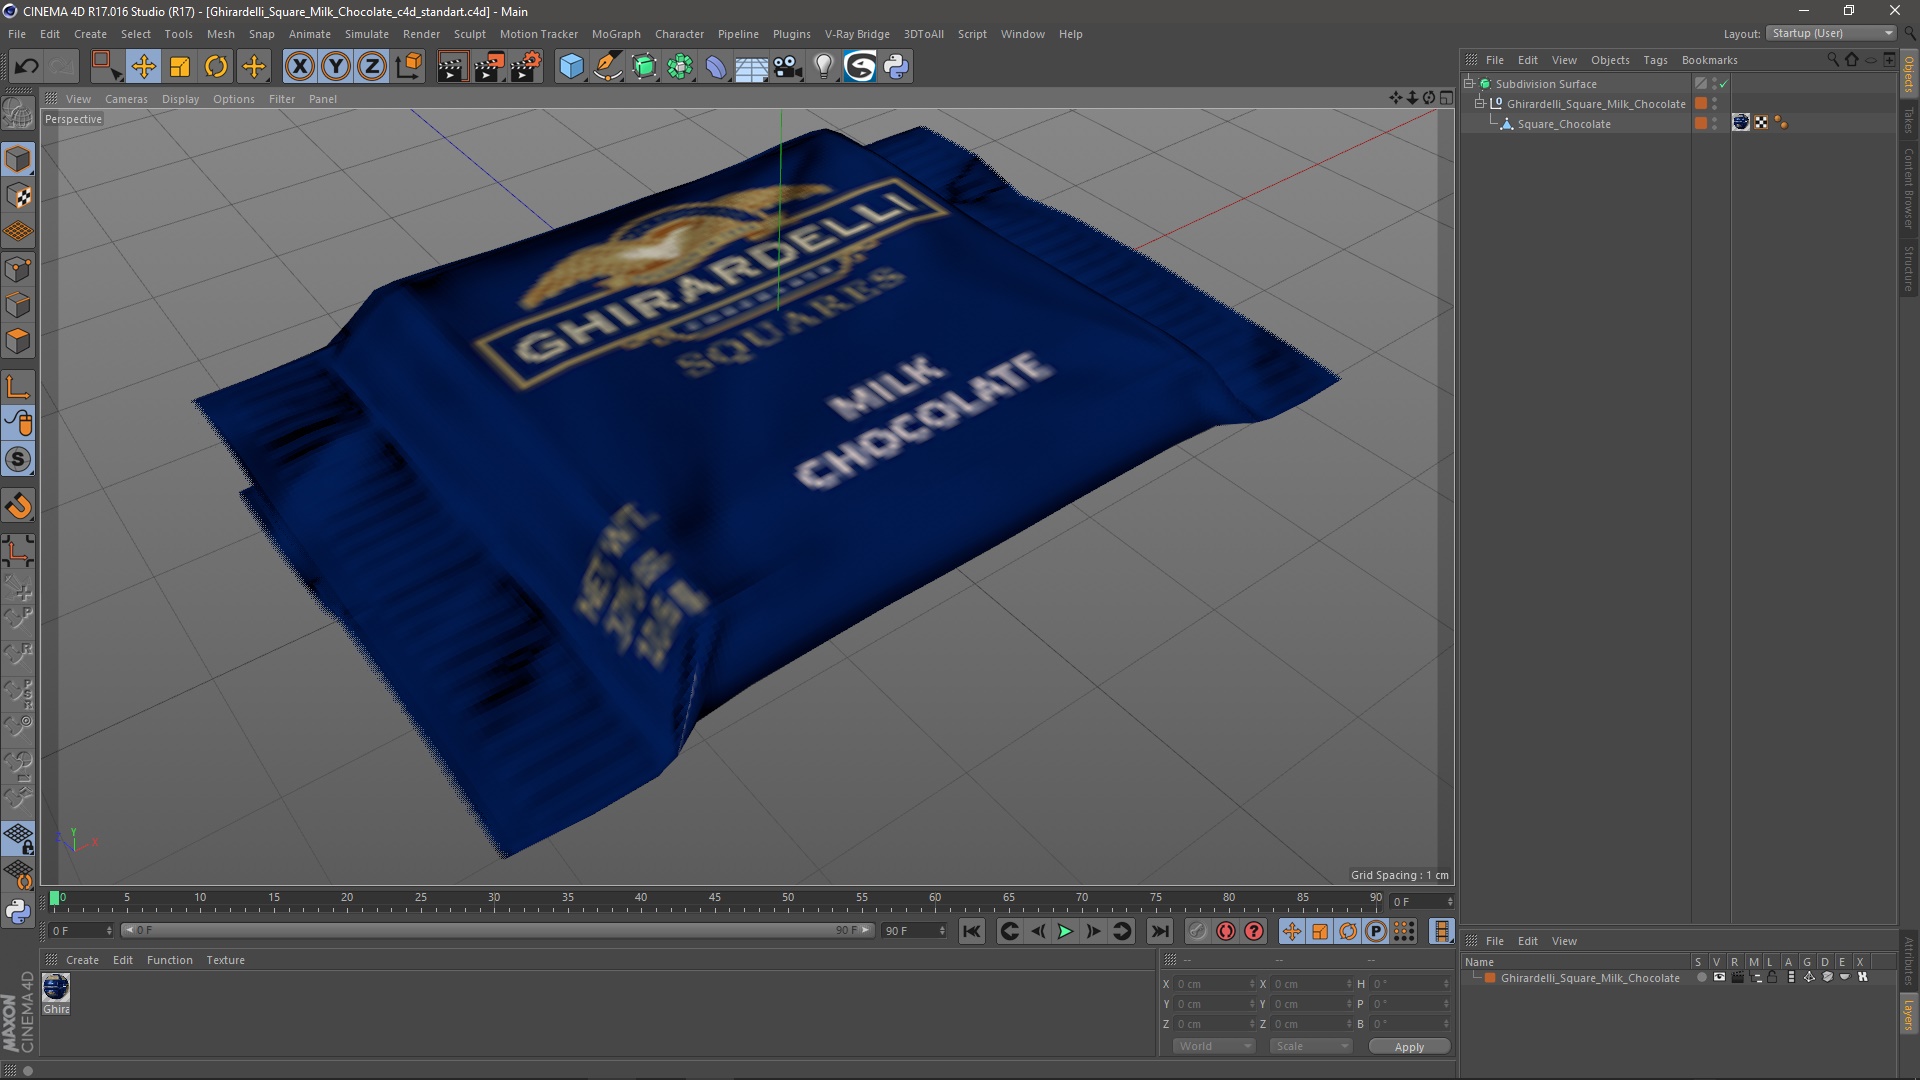Select the Rotate tool
The image size is (1920, 1080).
tap(216, 67)
